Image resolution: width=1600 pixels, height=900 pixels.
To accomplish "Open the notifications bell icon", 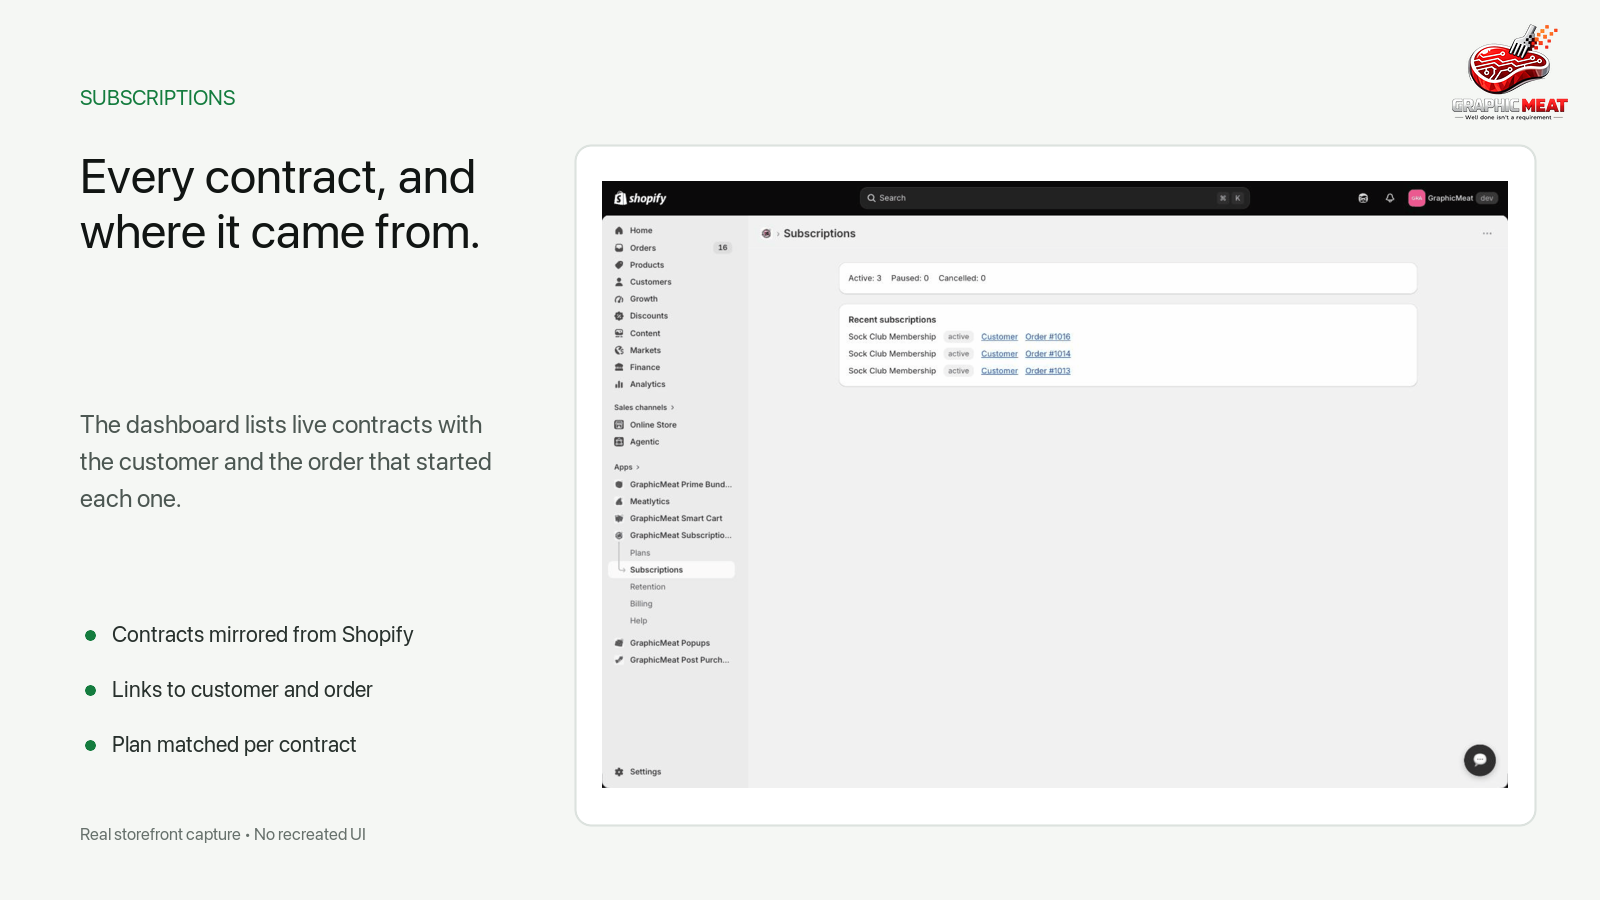I will tap(1390, 198).
